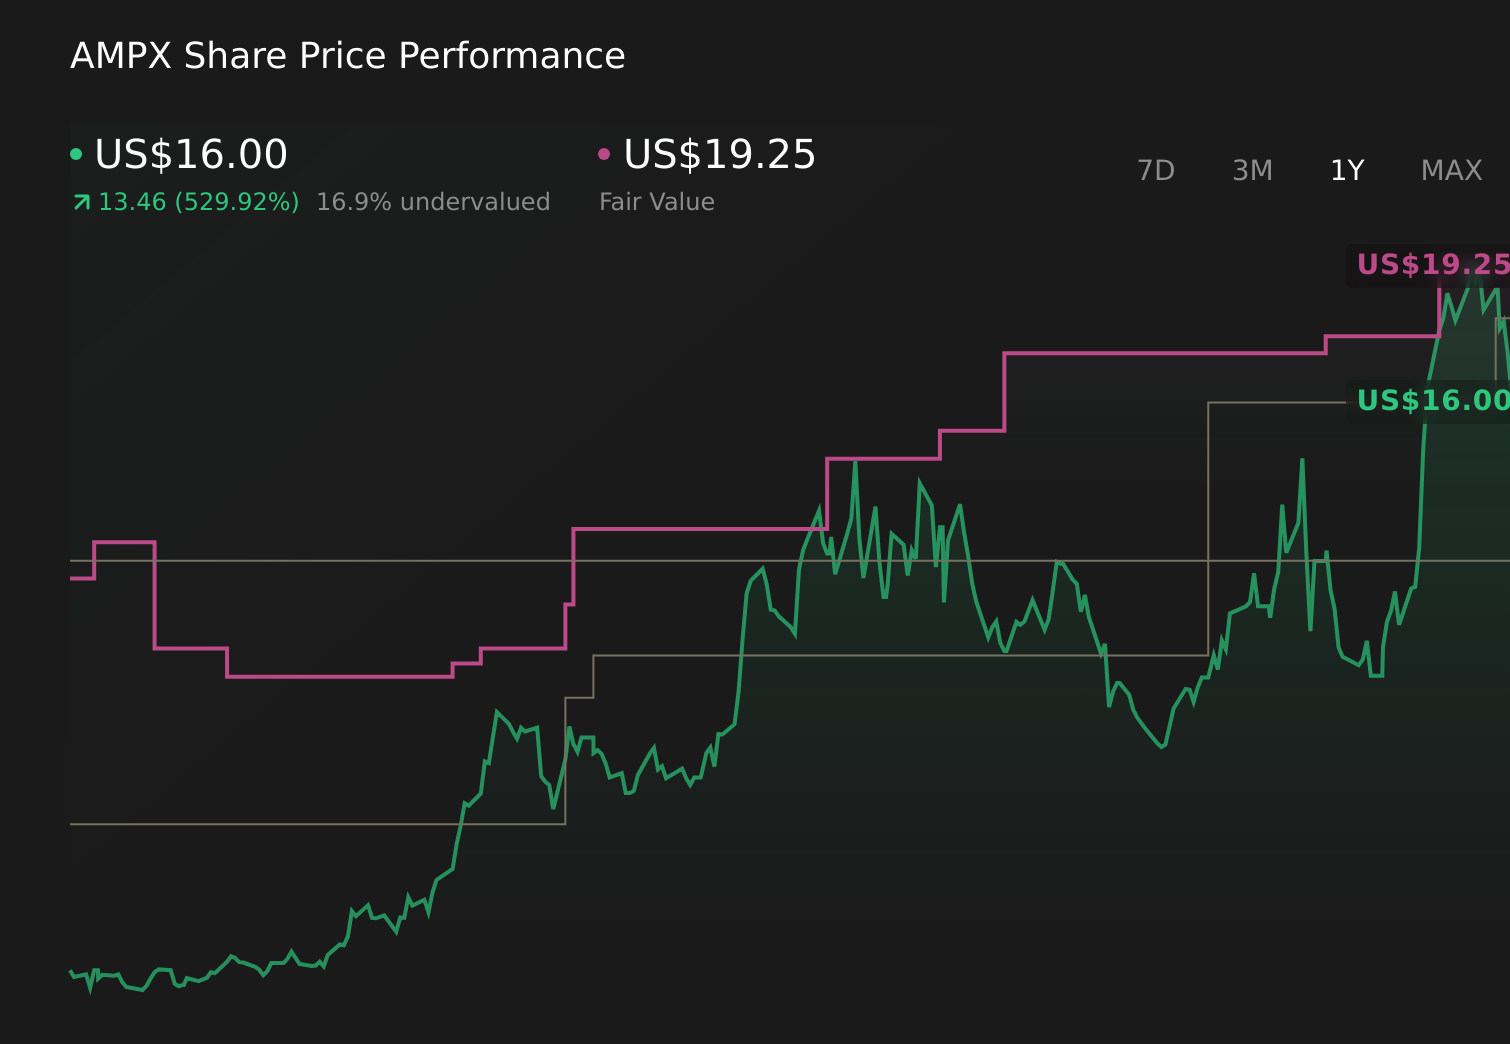Image resolution: width=1510 pixels, height=1044 pixels.
Task: Select the green upward trend arrow icon
Action: [81, 201]
